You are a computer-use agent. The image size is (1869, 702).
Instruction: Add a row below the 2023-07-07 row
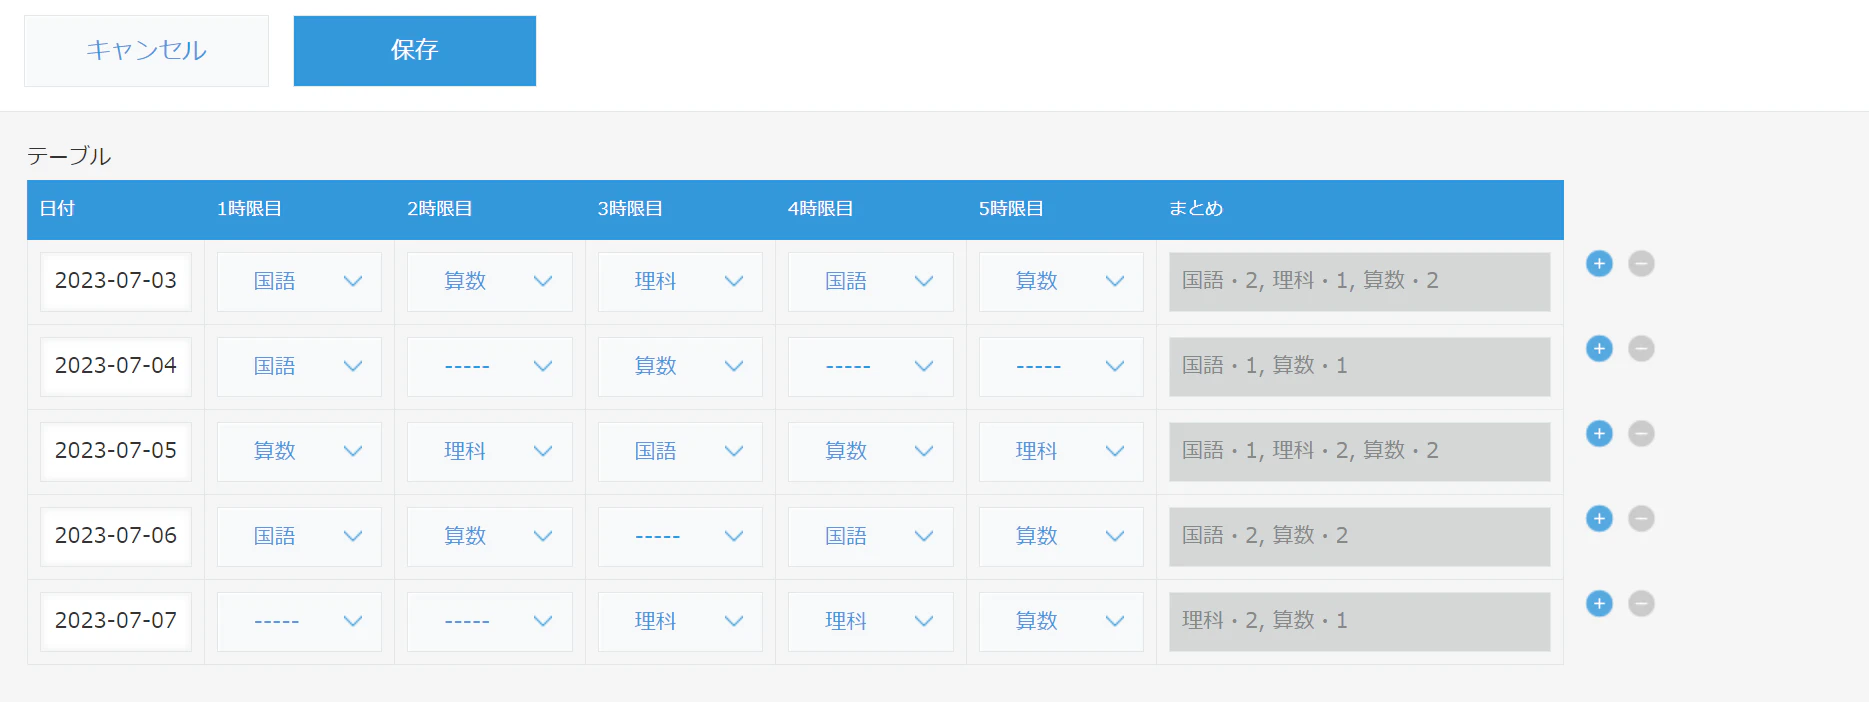(x=1599, y=604)
